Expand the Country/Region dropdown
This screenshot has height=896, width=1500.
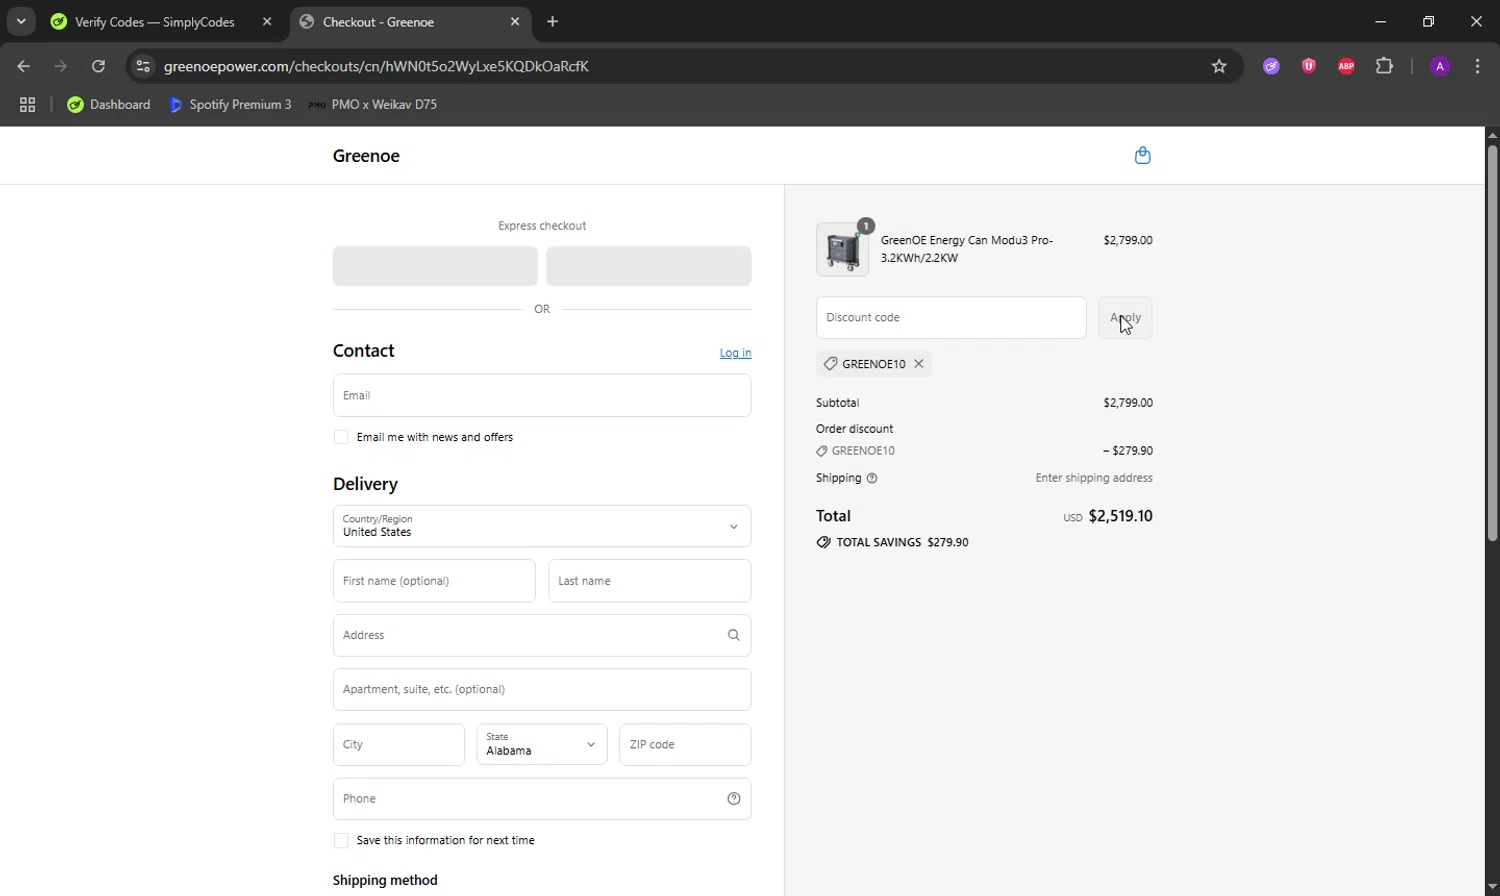(541, 526)
